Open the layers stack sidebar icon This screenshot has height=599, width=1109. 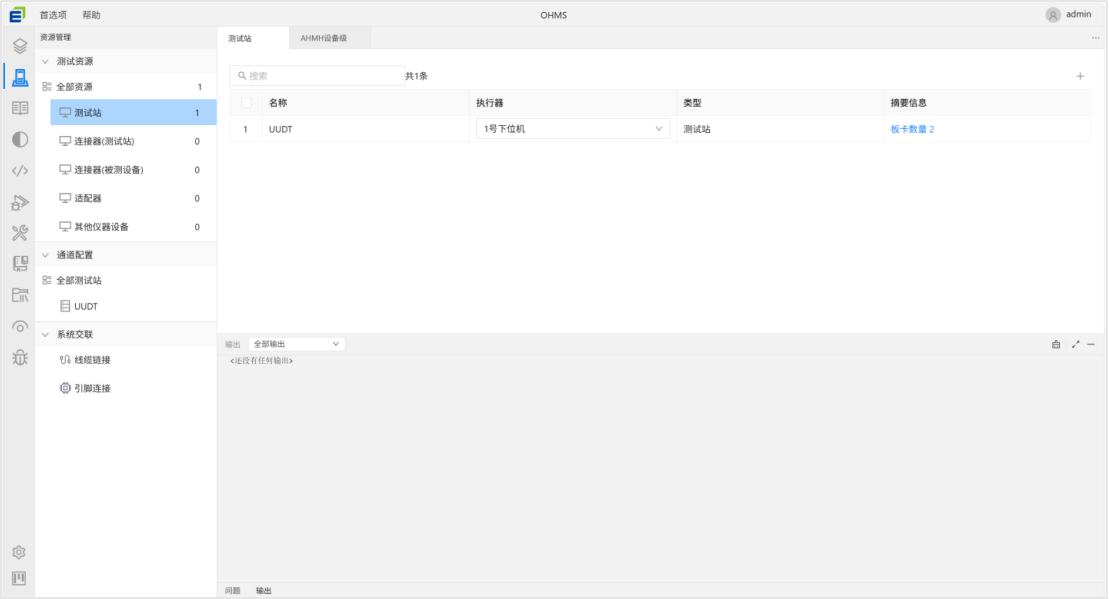[20, 46]
